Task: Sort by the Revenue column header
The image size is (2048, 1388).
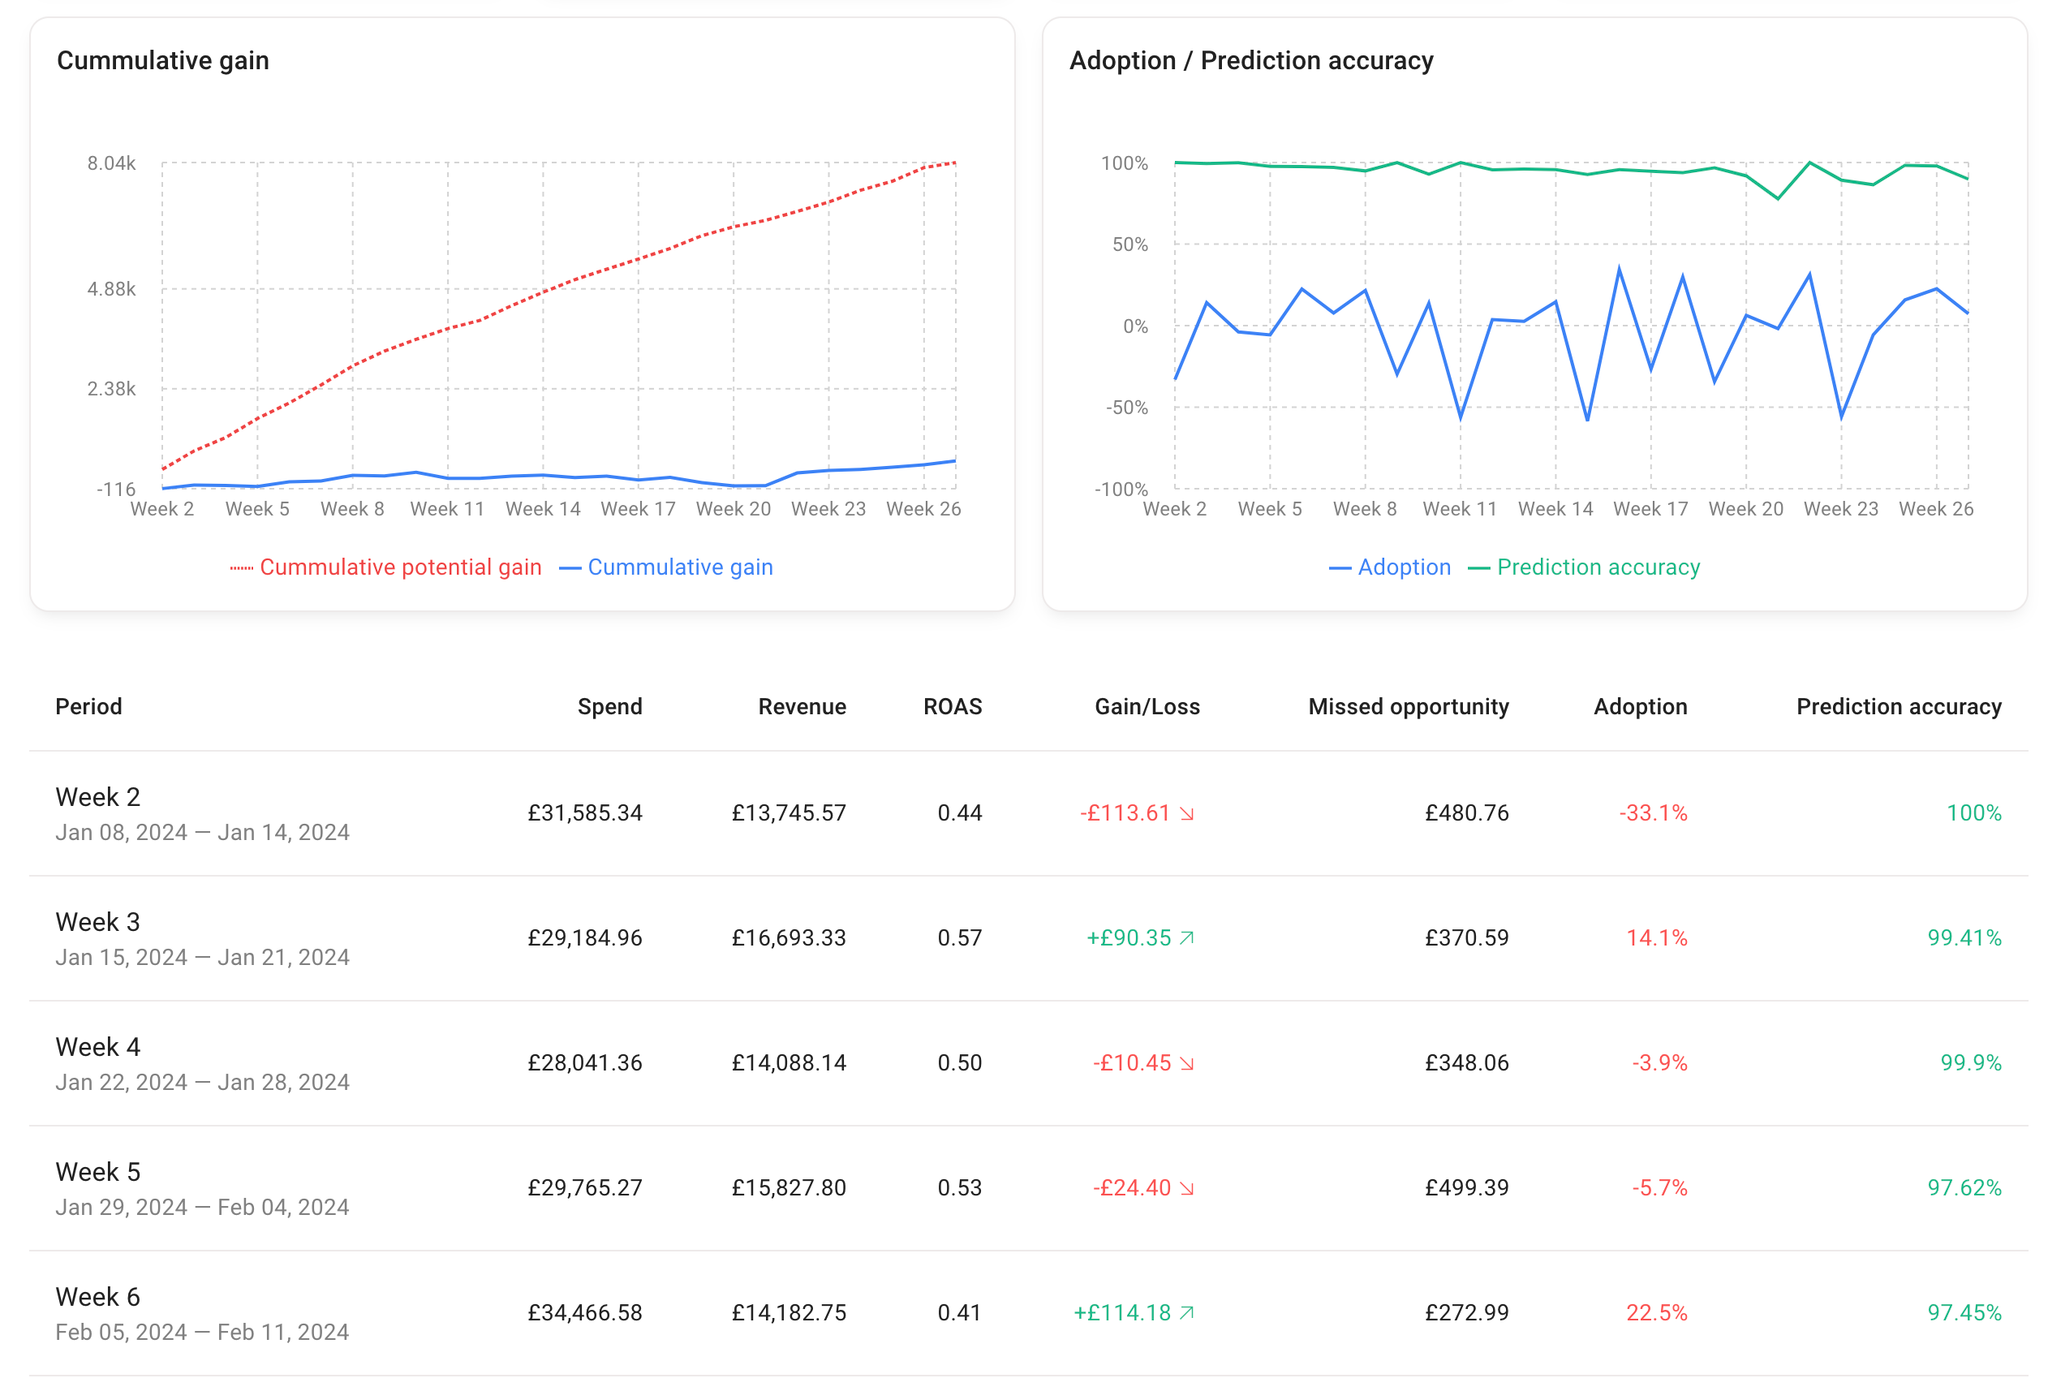Action: coord(802,707)
